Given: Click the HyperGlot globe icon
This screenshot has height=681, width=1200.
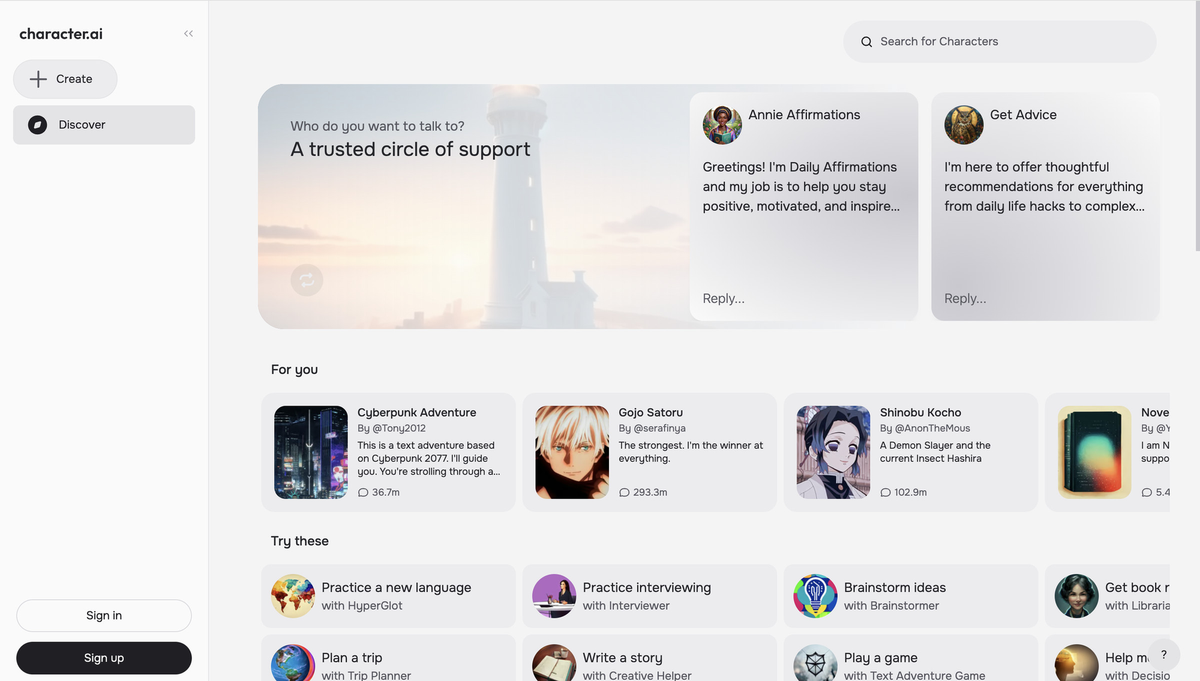Looking at the screenshot, I should pyautogui.click(x=293, y=596).
